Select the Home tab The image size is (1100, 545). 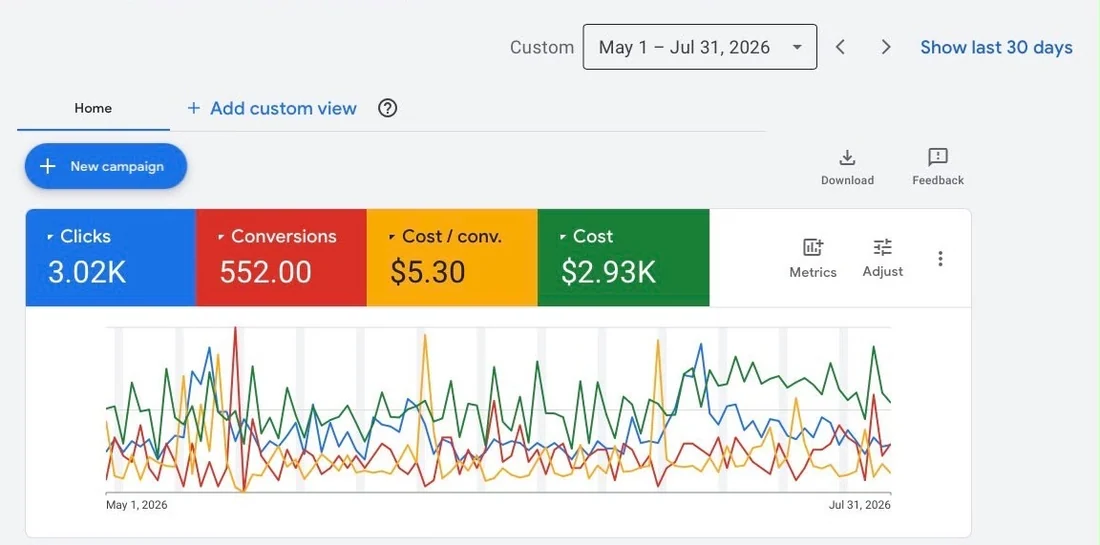(x=93, y=108)
